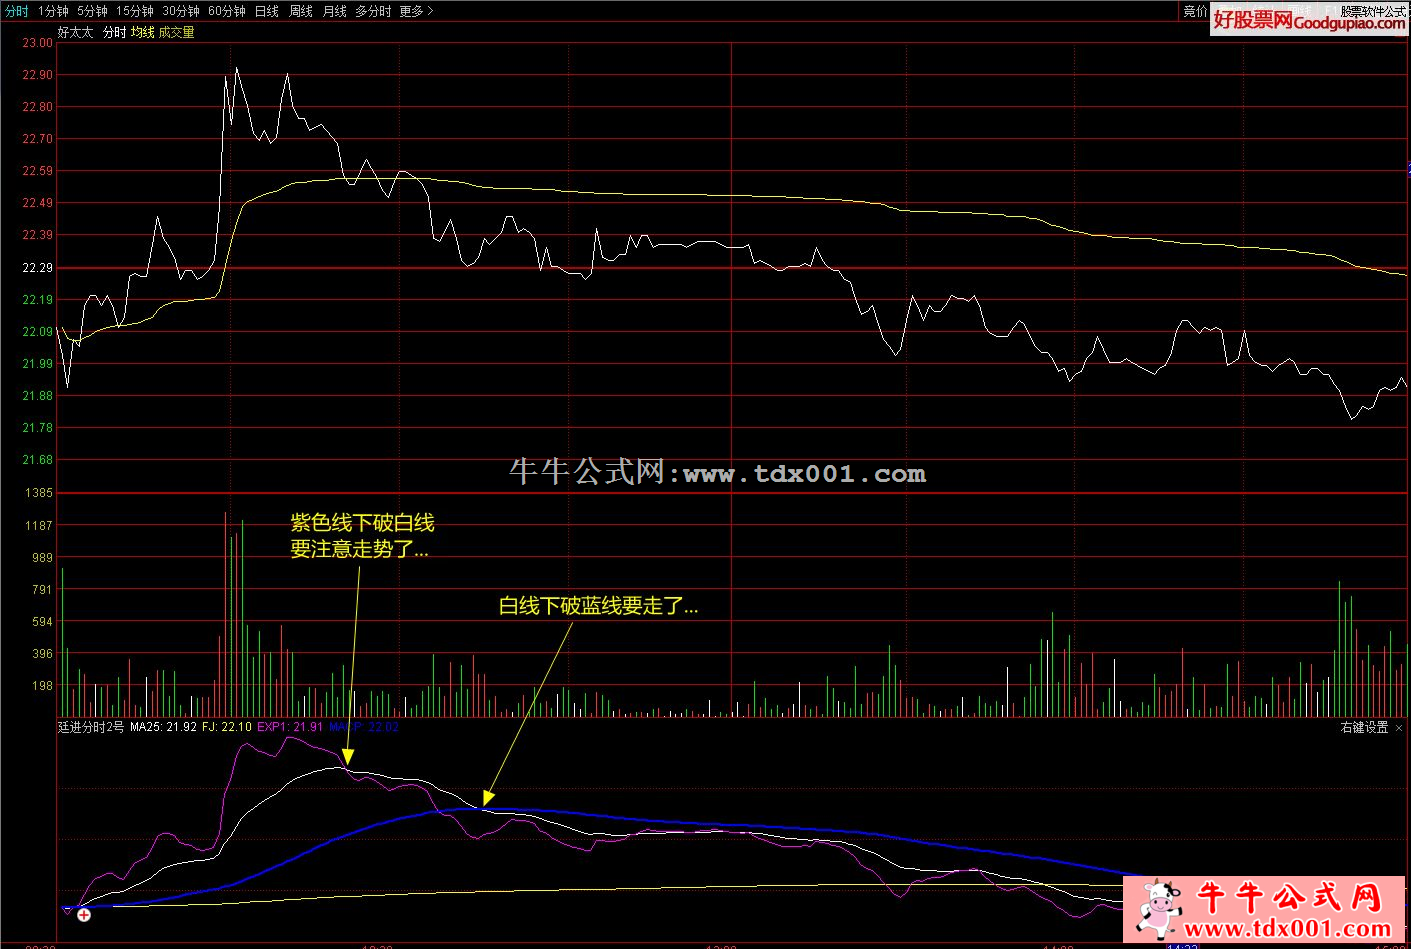
Task: Click the stock name 好太太
Action: coord(75,32)
